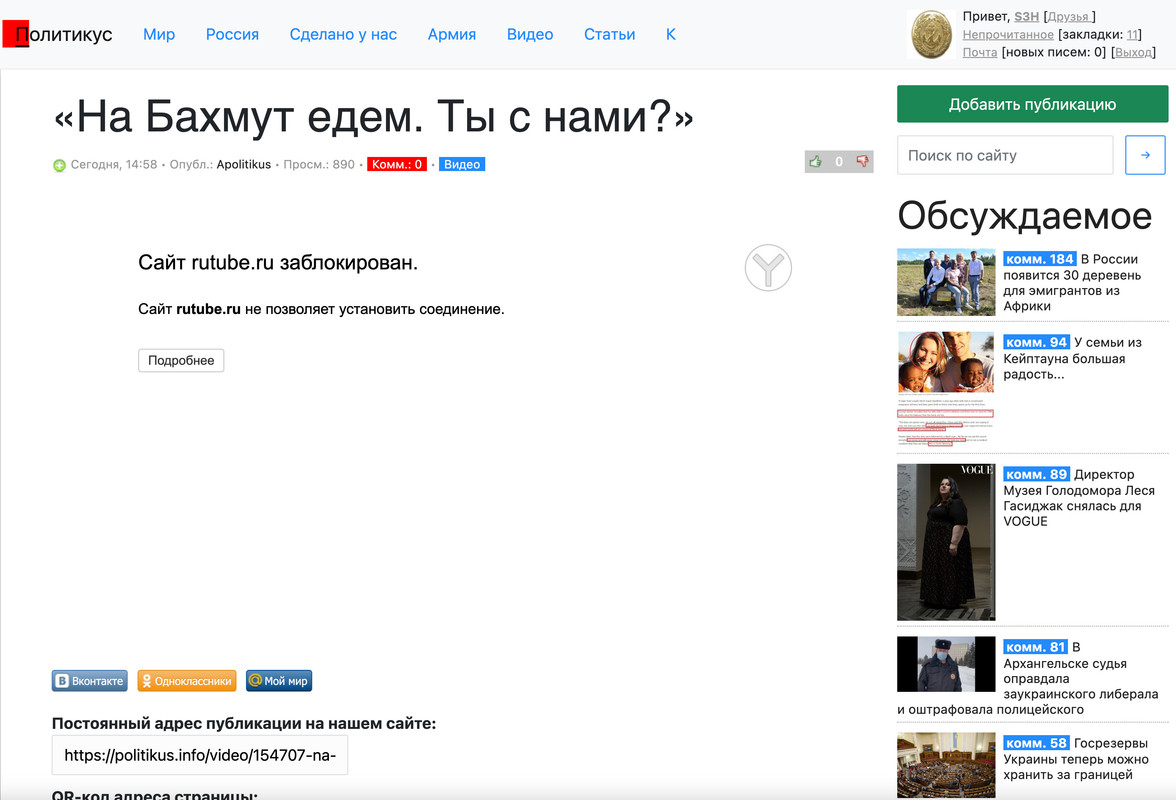Open the Мир section
This screenshot has width=1176, height=800.
[159, 34]
